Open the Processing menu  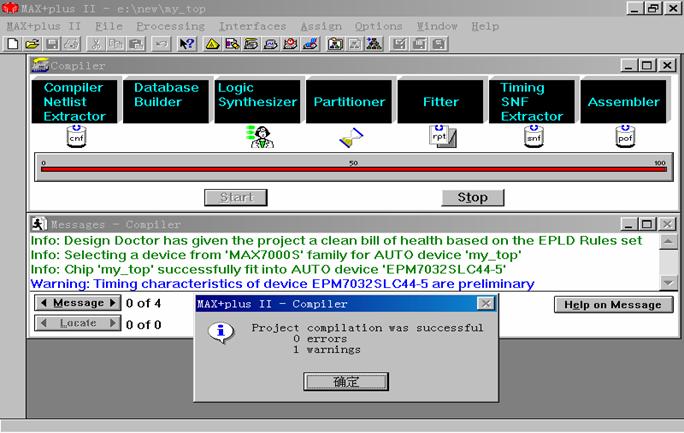pyautogui.click(x=171, y=26)
